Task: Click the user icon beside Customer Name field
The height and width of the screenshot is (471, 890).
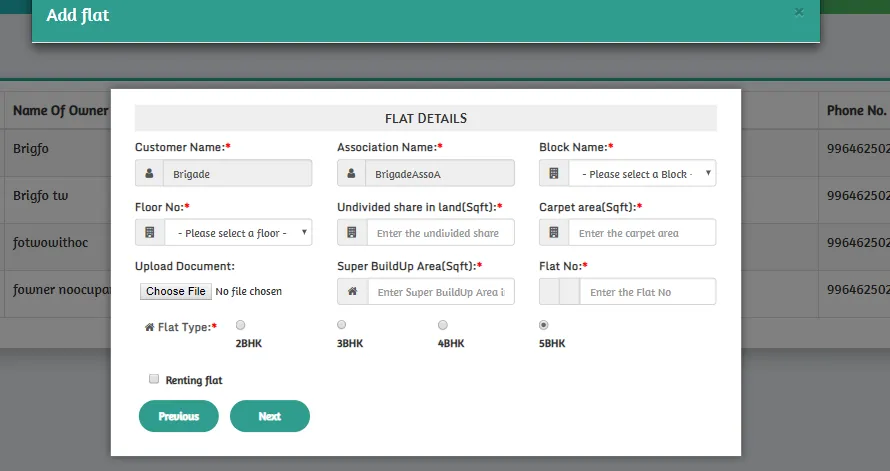Action: (x=149, y=174)
